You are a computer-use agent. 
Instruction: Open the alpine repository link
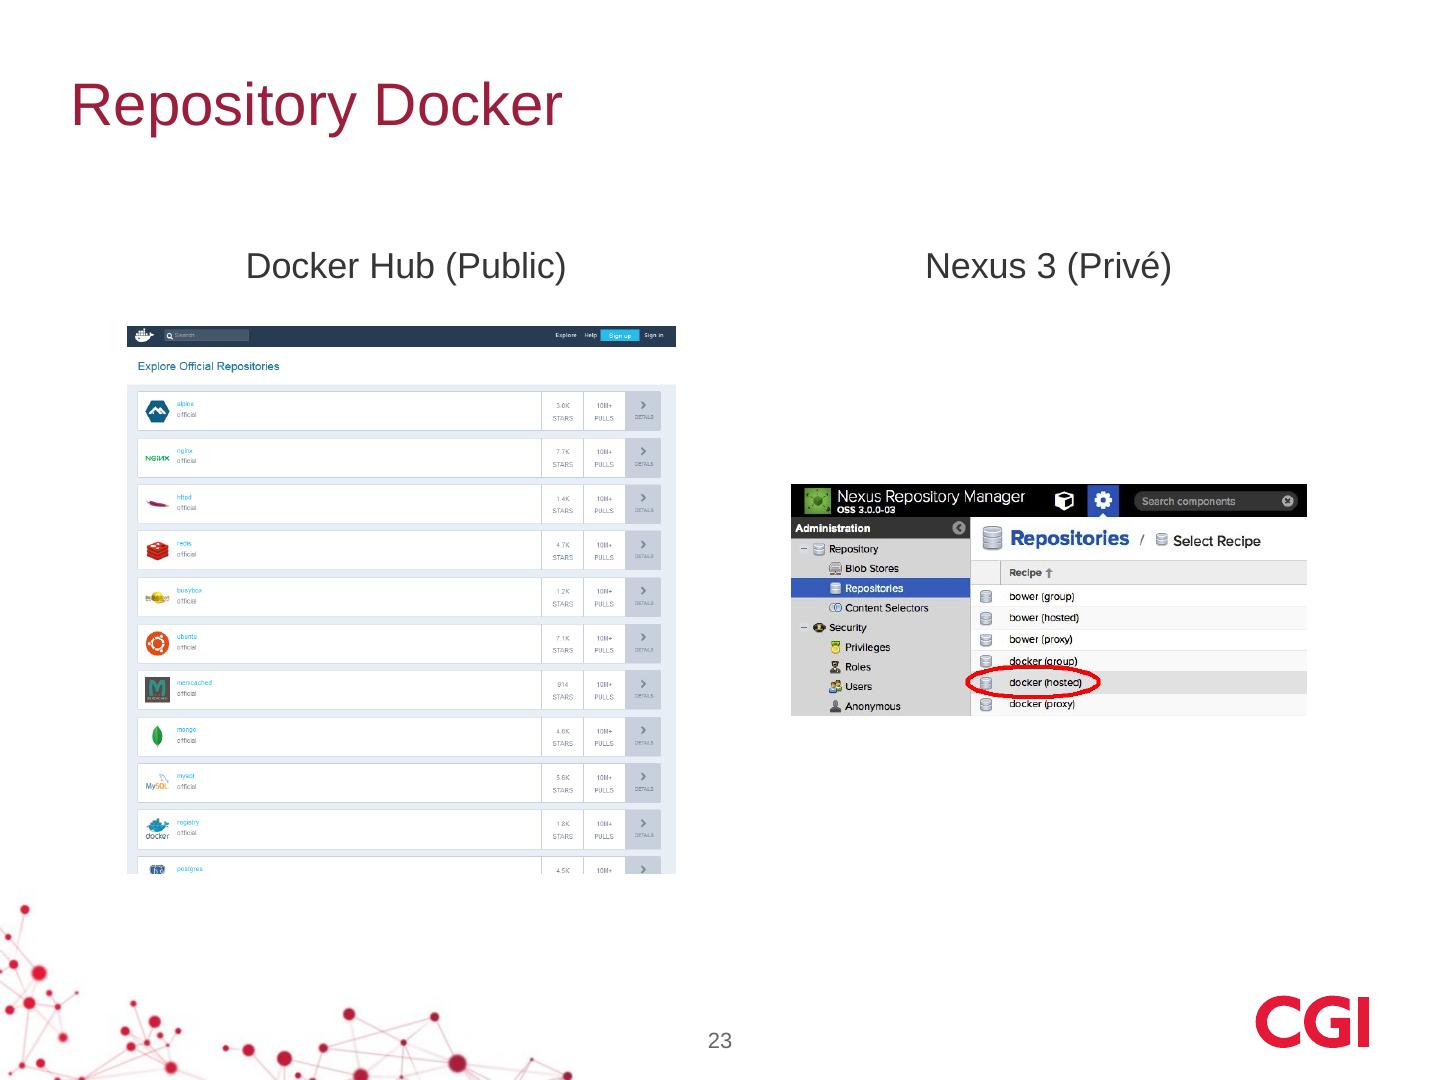[x=185, y=404]
